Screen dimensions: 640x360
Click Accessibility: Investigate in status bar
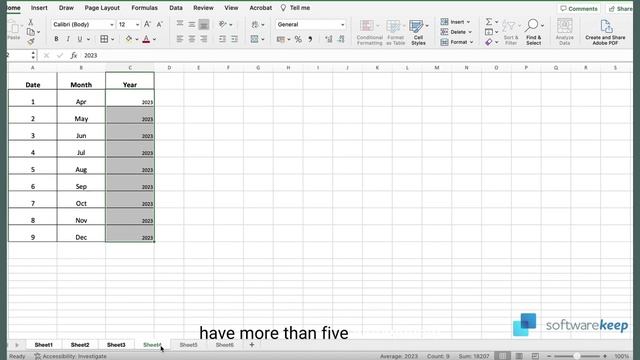click(71, 356)
